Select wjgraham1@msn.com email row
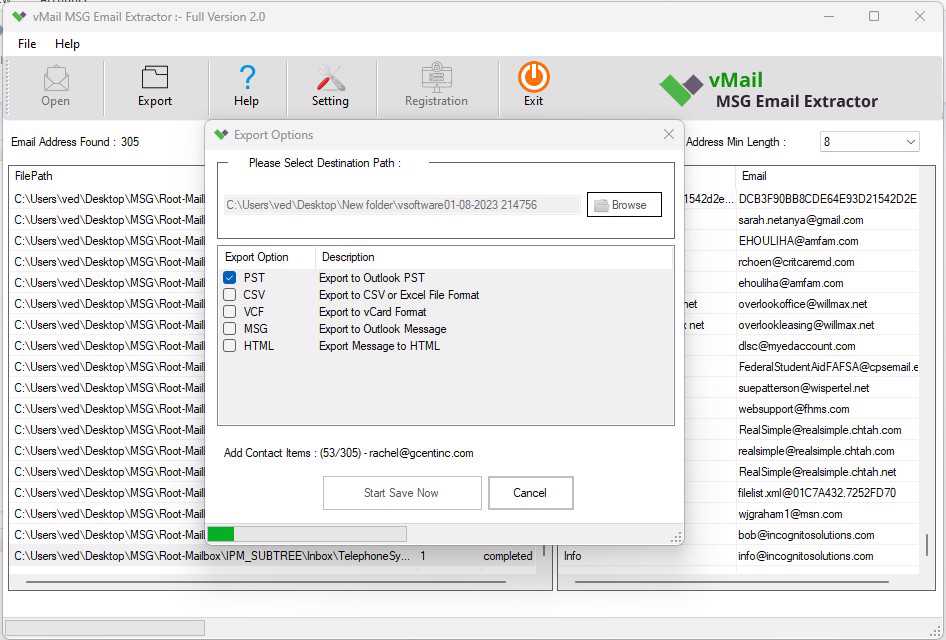This screenshot has width=946, height=640. pyautogui.click(x=790, y=514)
